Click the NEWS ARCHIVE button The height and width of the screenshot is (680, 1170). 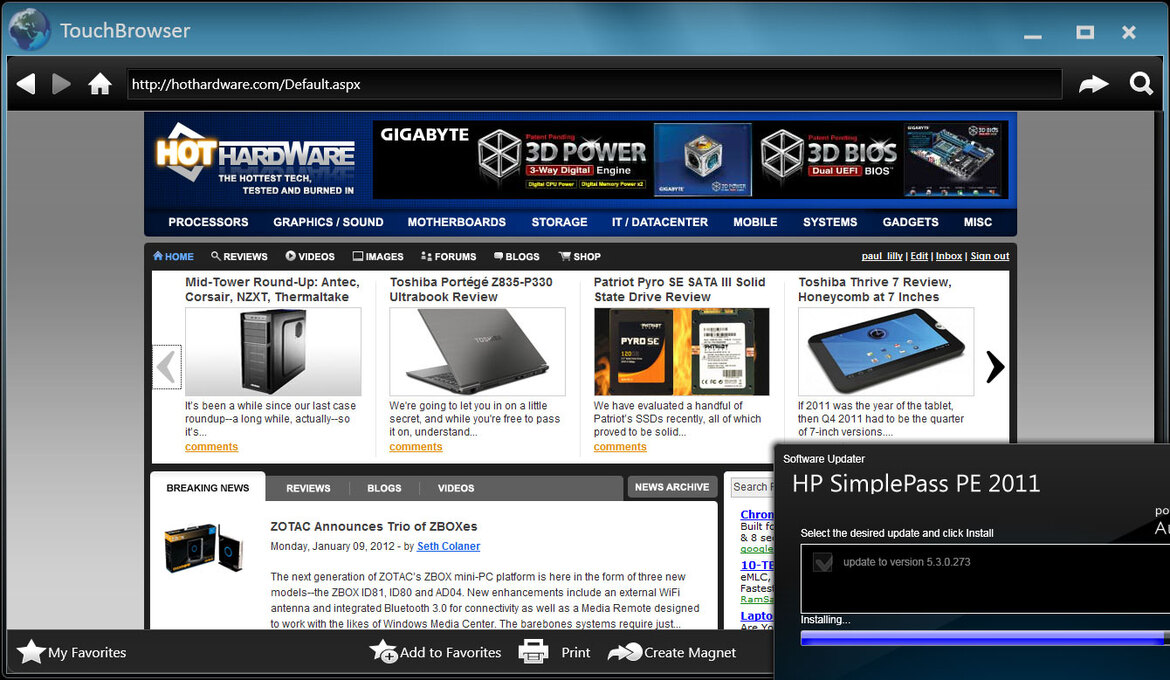tap(672, 487)
